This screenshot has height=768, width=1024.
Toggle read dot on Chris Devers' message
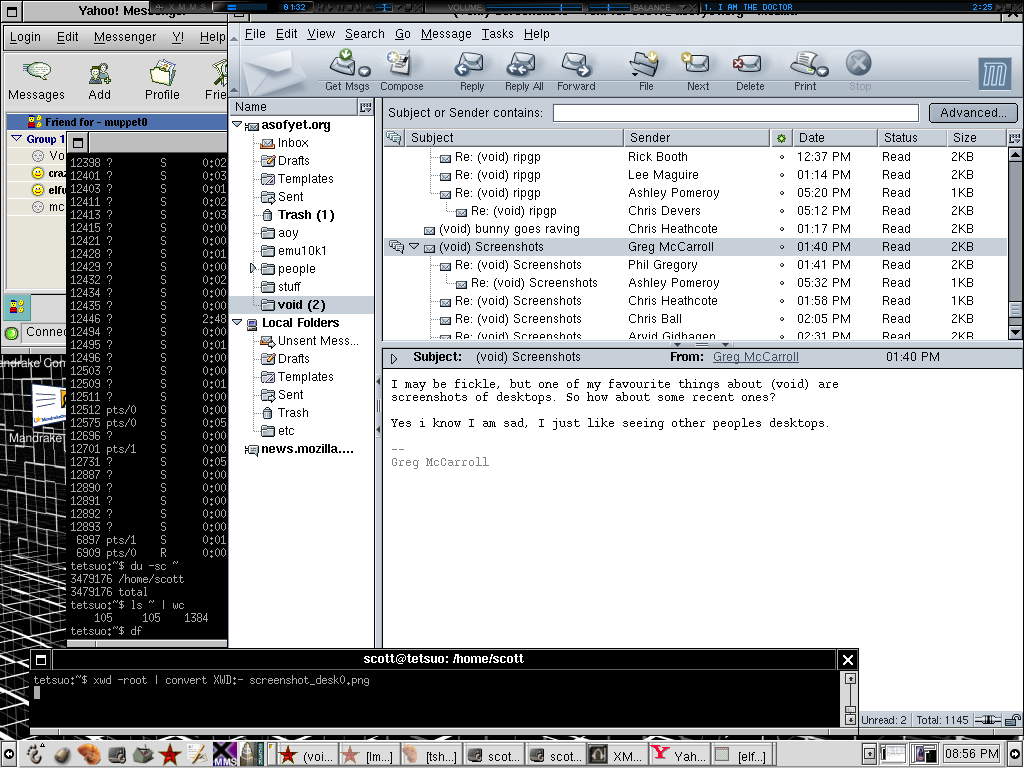(x=781, y=211)
